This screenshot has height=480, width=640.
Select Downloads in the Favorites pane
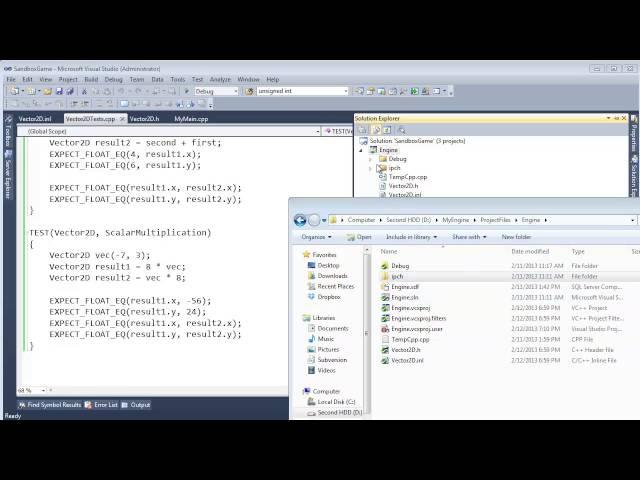pyautogui.click(x=332, y=276)
